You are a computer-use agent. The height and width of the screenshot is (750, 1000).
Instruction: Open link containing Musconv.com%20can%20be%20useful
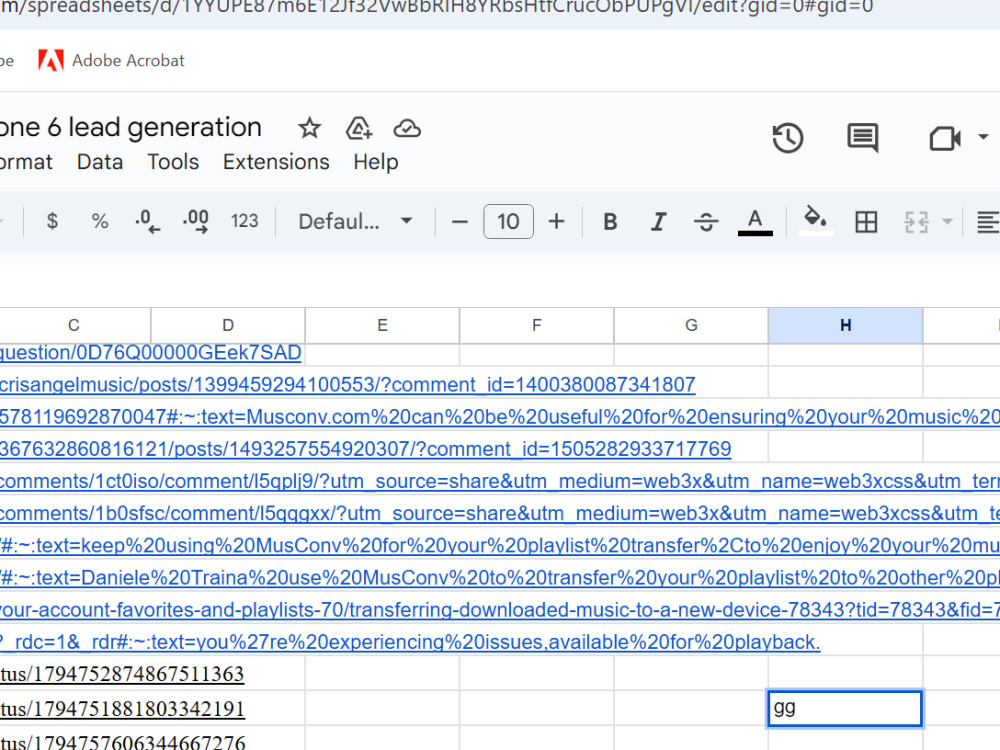(x=500, y=417)
